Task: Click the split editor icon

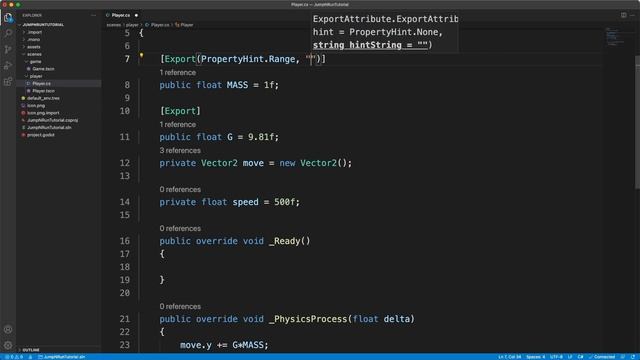Action: click(x=623, y=15)
